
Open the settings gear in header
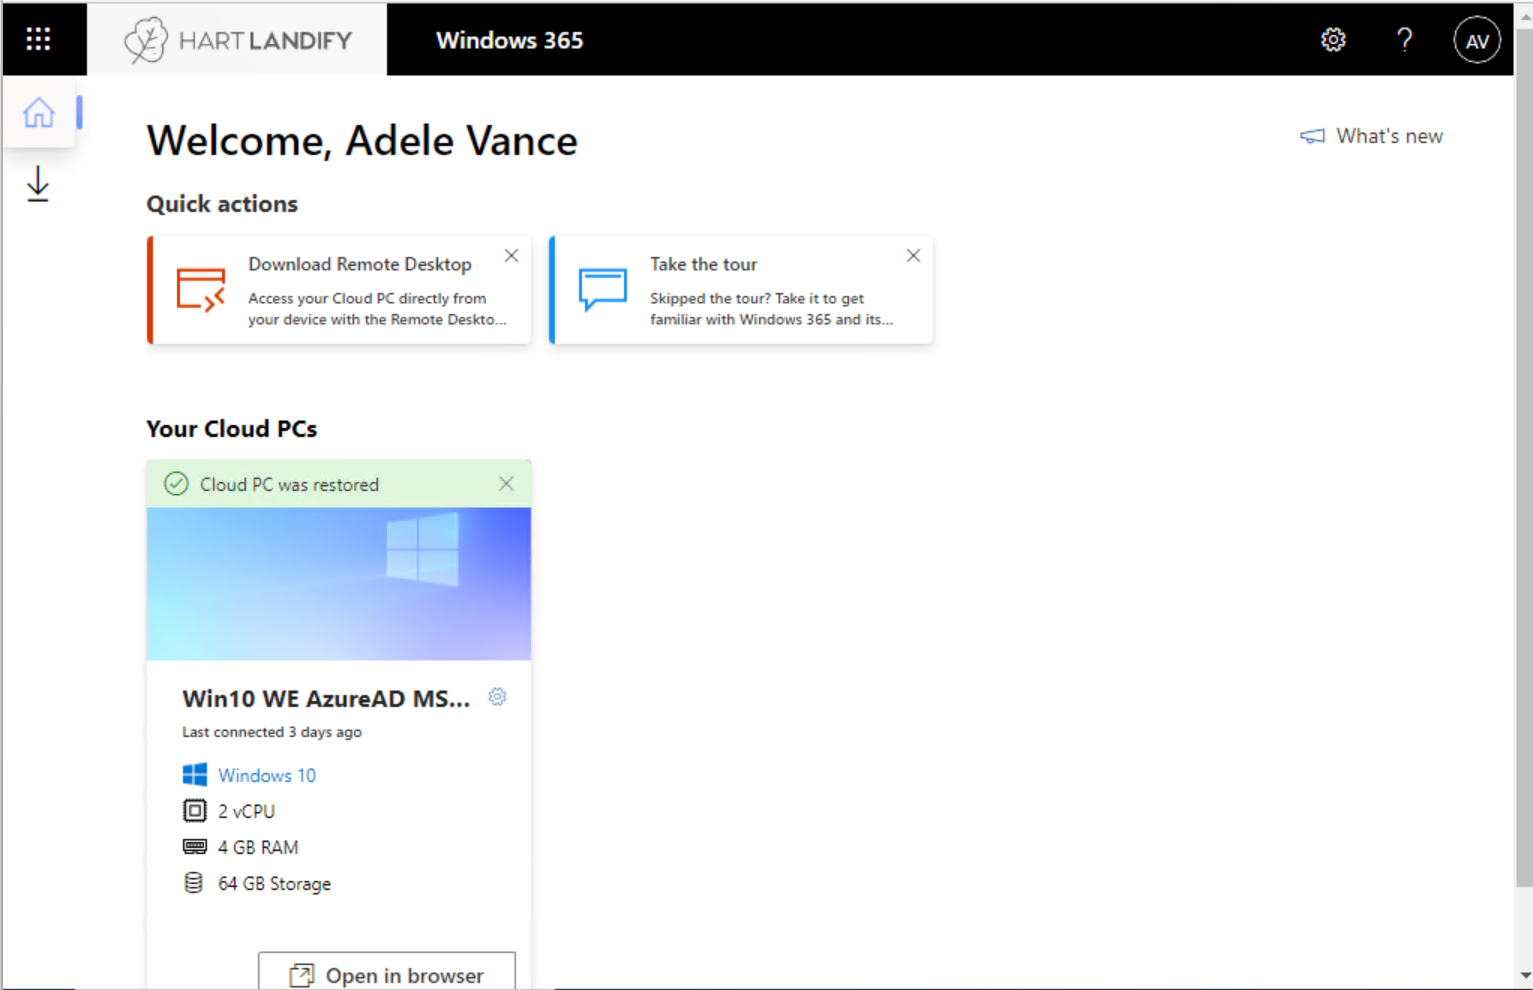(1333, 40)
